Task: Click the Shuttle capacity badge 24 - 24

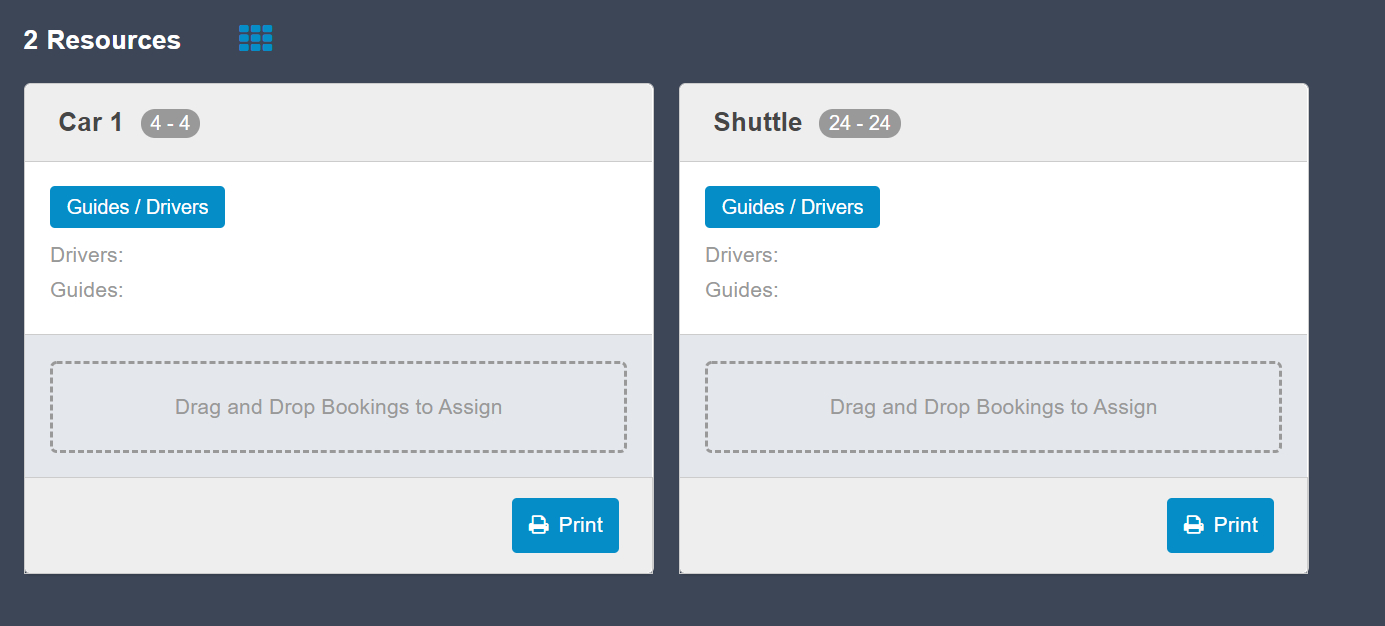Action: [859, 123]
